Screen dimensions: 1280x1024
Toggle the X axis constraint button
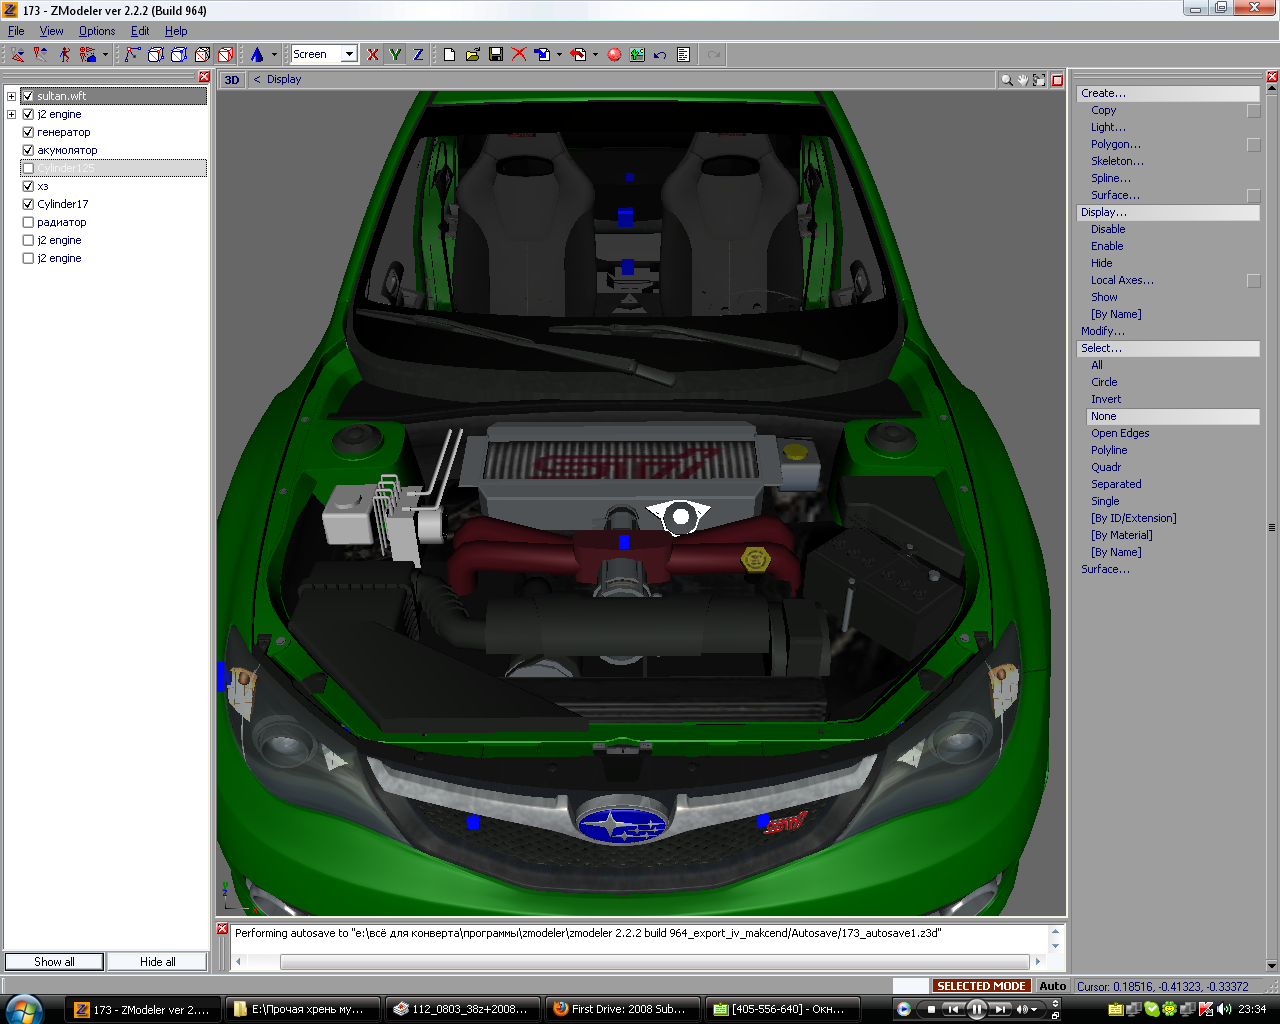click(373, 55)
